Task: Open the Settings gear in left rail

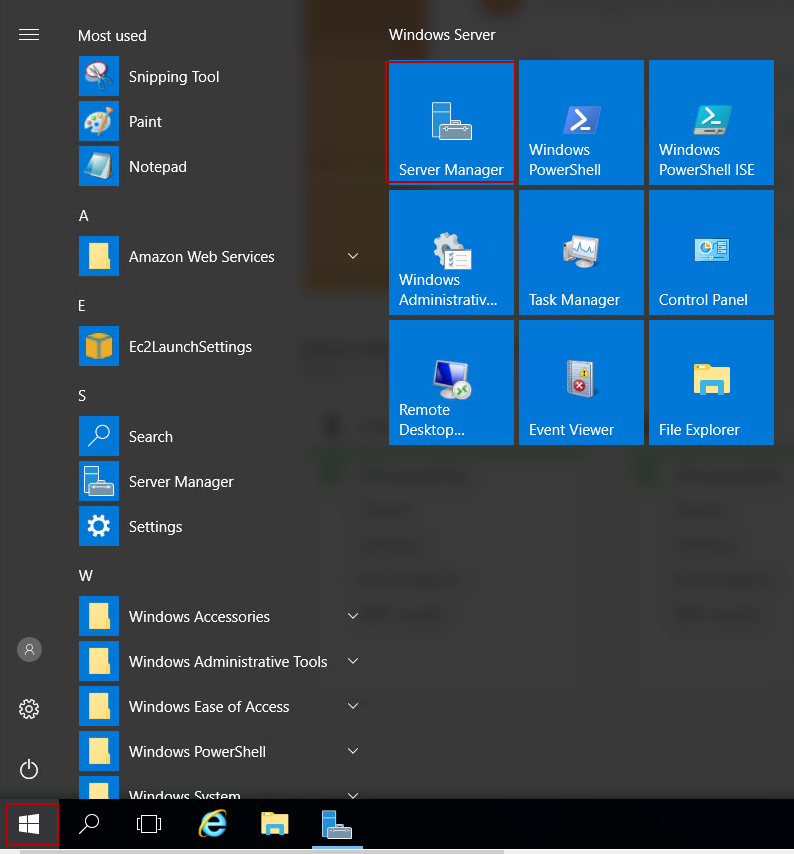Action: (x=29, y=709)
